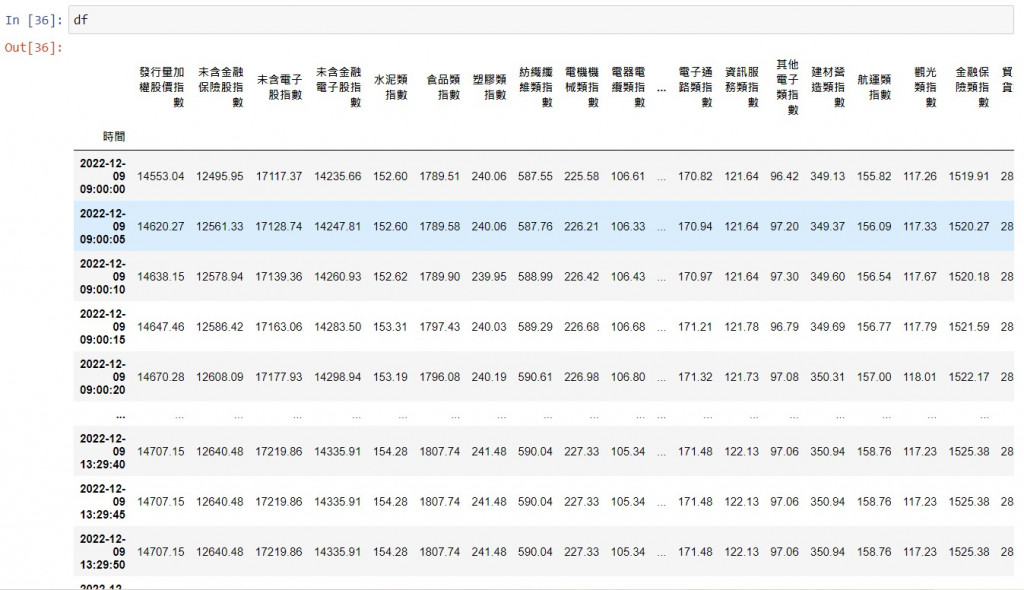The width and height of the screenshot is (1024, 590).
Task: Click the 電子通路類指數 column header
Action: click(696, 87)
